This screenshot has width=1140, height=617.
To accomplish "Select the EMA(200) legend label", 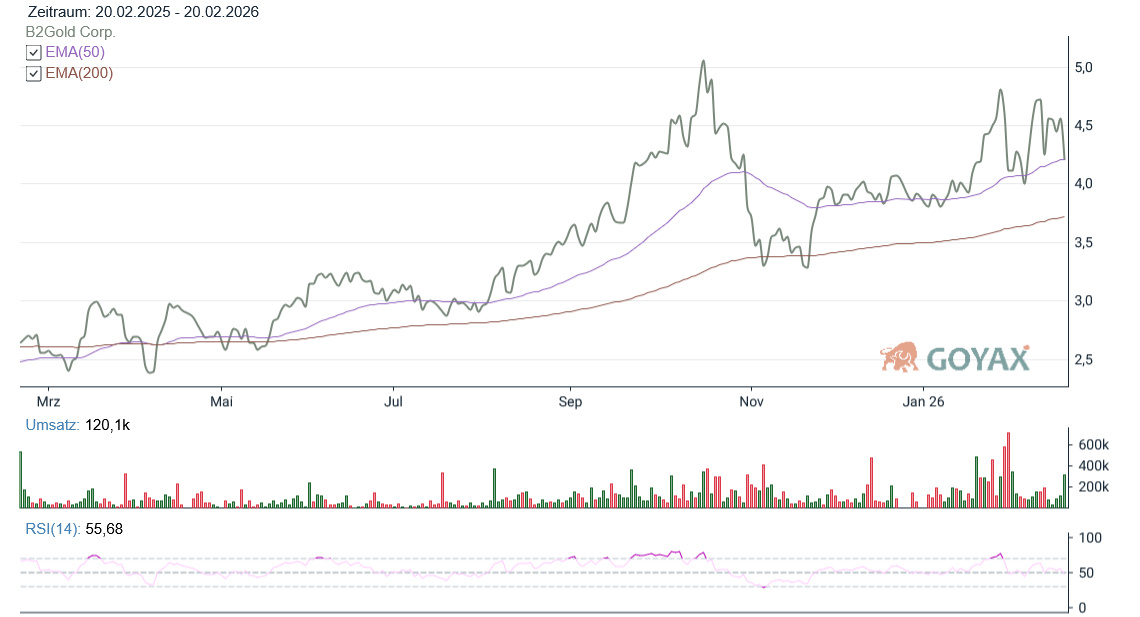I will pyautogui.click(x=79, y=73).
